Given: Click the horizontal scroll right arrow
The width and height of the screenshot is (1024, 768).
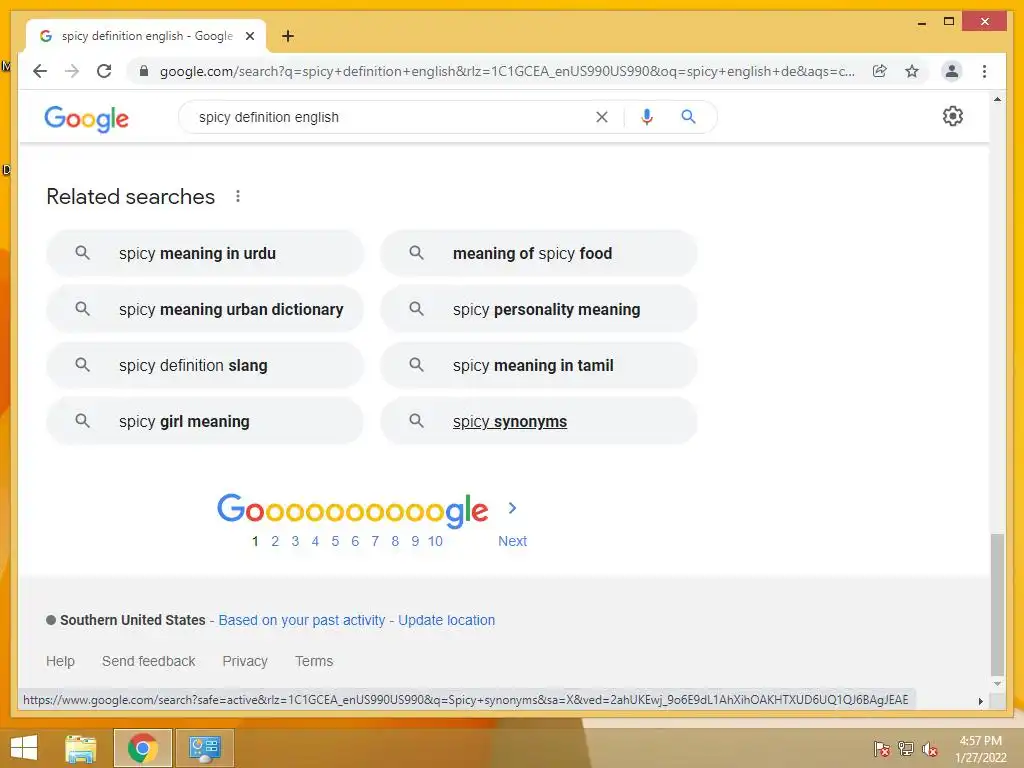Looking at the screenshot, I should pyautogui.click(x=980, y=701).
